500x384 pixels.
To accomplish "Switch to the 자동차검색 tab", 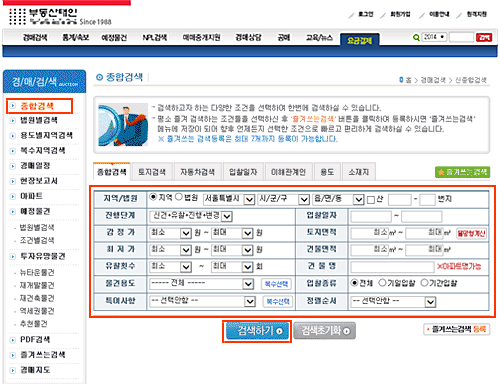I will click(197, 172).
